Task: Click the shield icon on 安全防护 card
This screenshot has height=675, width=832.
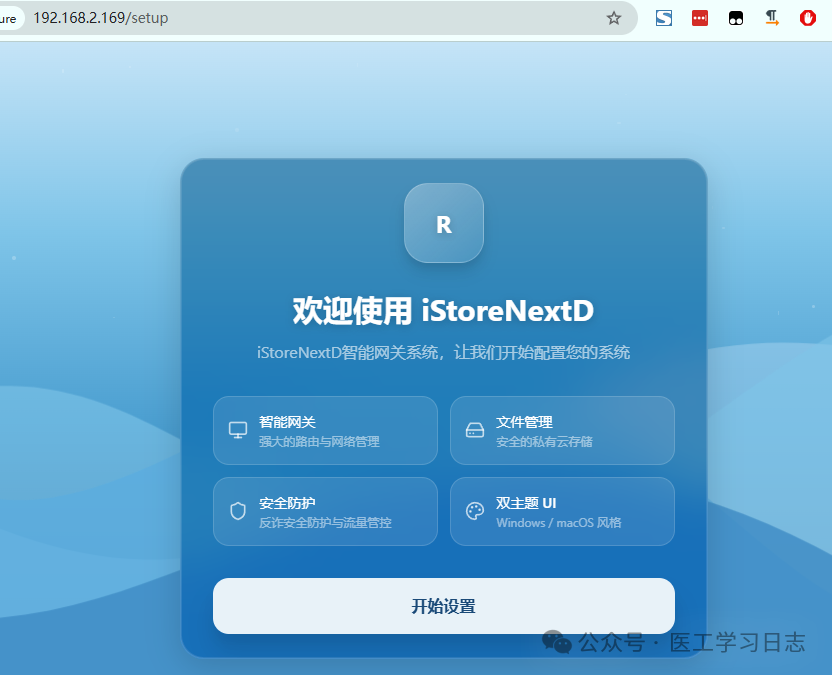Action: click(x=238, y=511)
